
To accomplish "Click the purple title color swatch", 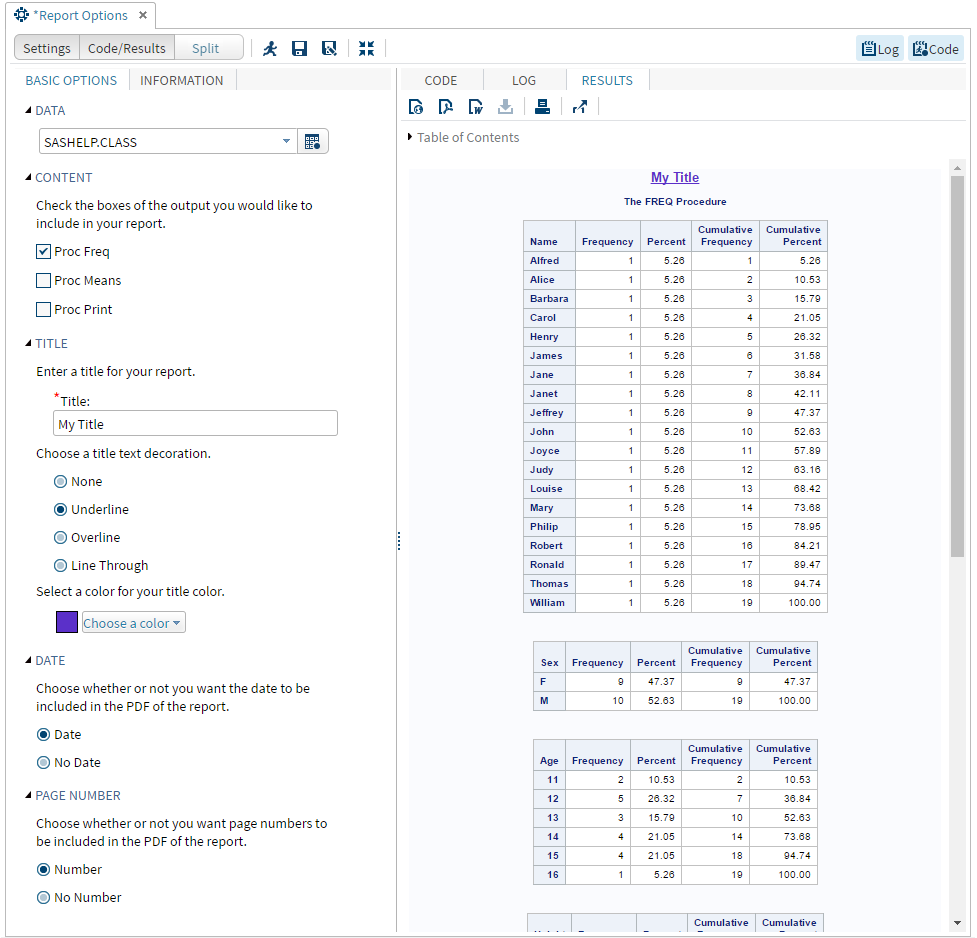I will [x=67, y=623].
